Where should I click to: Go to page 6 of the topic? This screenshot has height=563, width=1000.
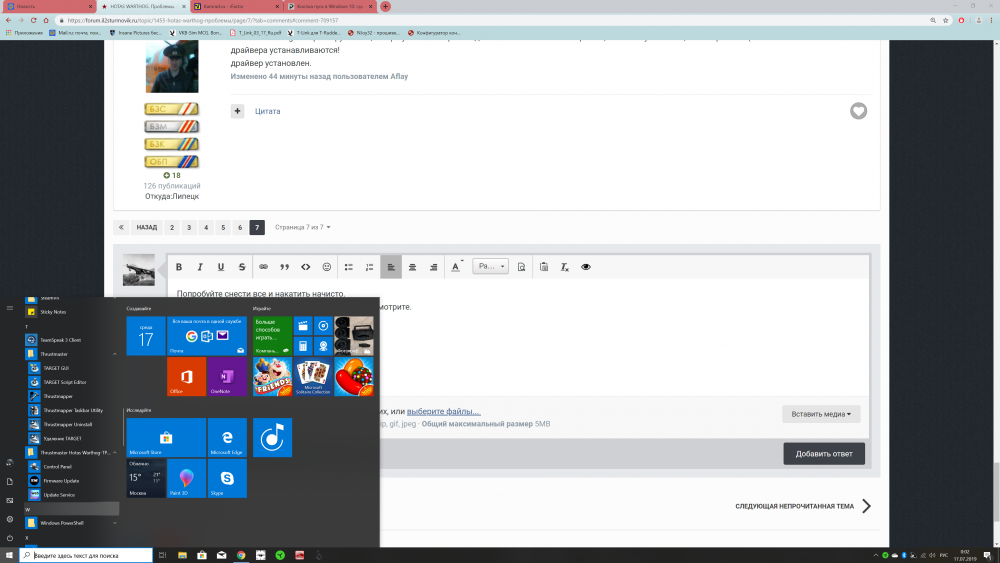[240, 227]
